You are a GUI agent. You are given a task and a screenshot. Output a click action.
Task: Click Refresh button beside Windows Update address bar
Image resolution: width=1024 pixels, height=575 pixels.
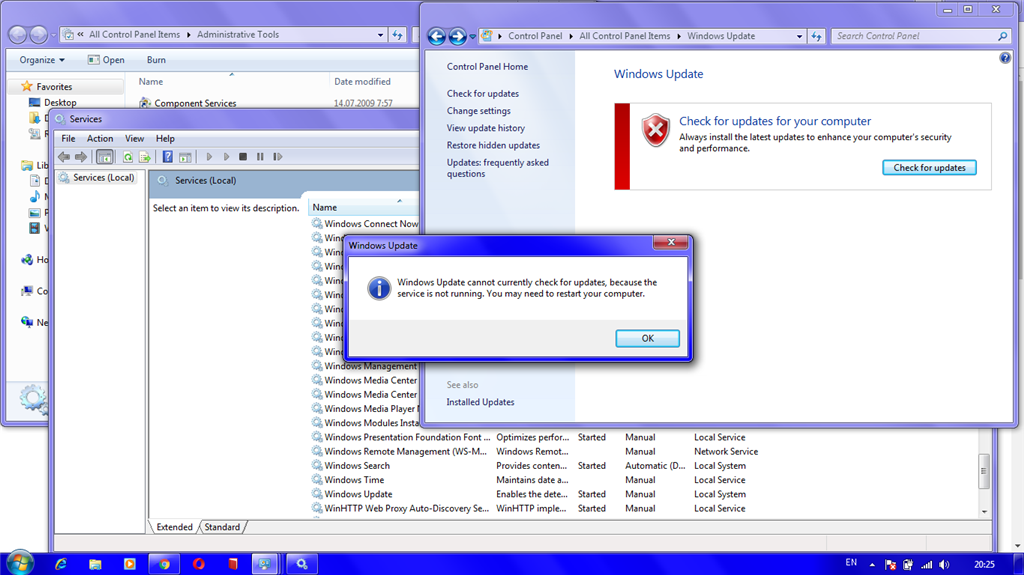point(816,37)
